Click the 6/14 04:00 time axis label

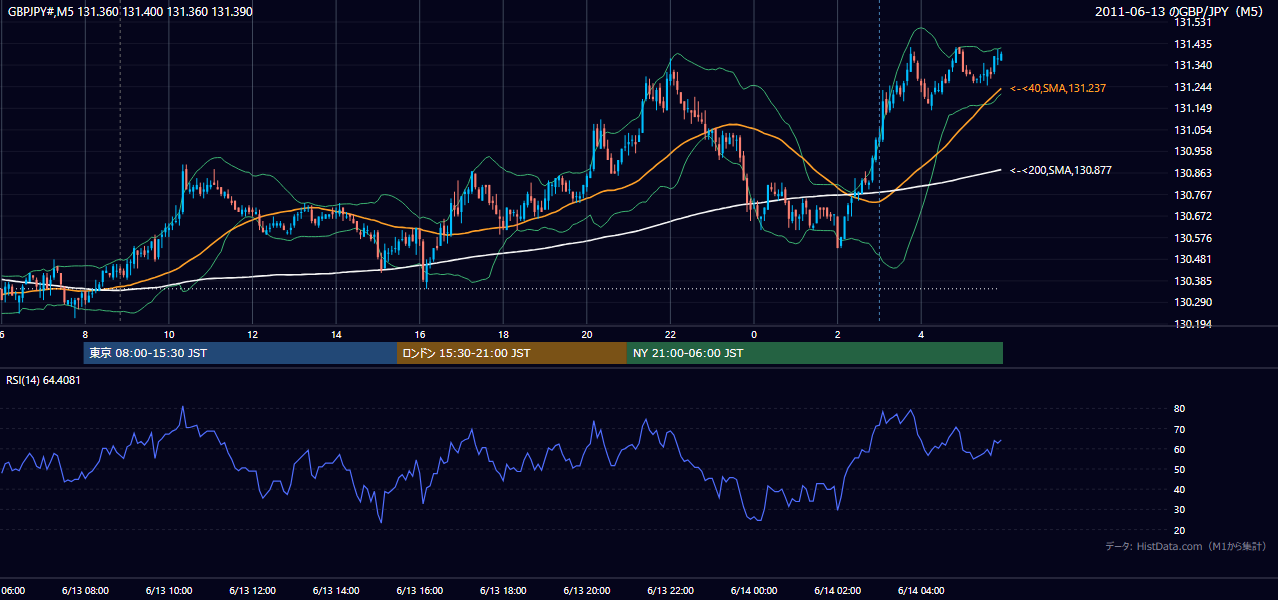(920, 590)
